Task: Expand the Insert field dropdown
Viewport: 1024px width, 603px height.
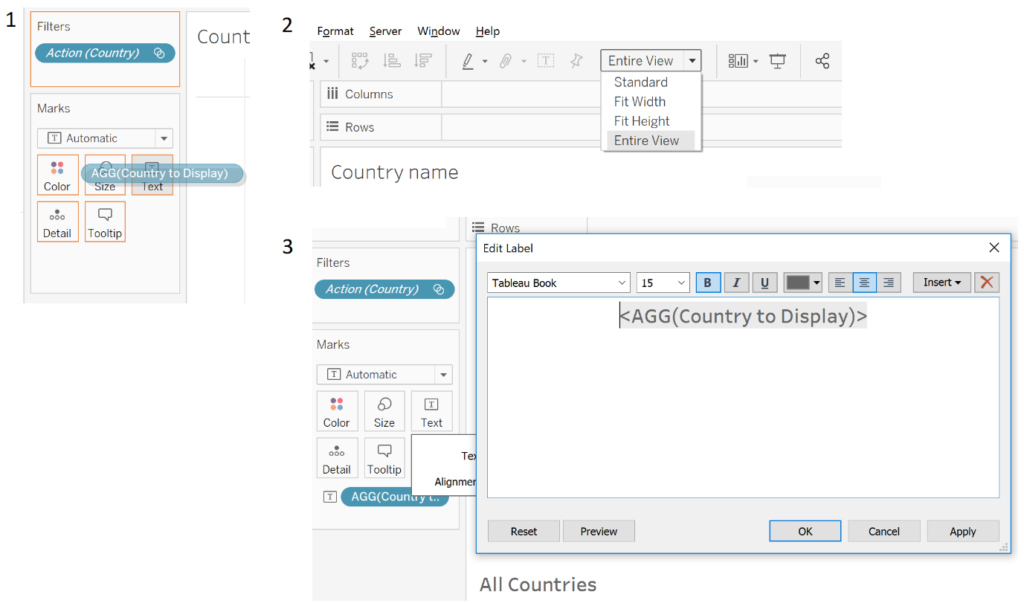Action: tap(941, 283)
